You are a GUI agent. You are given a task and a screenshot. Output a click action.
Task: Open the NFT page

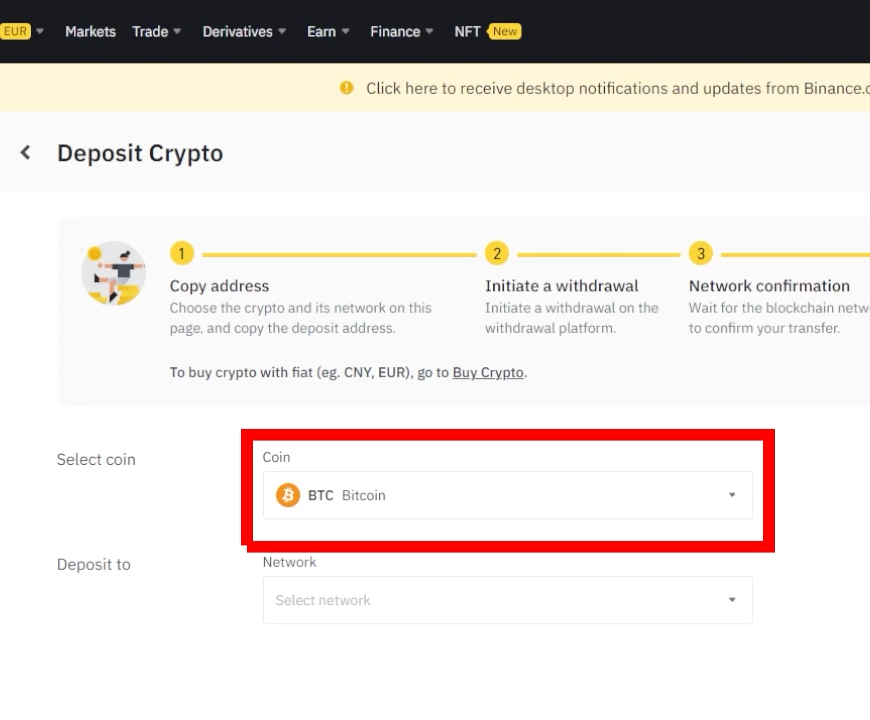467,32
